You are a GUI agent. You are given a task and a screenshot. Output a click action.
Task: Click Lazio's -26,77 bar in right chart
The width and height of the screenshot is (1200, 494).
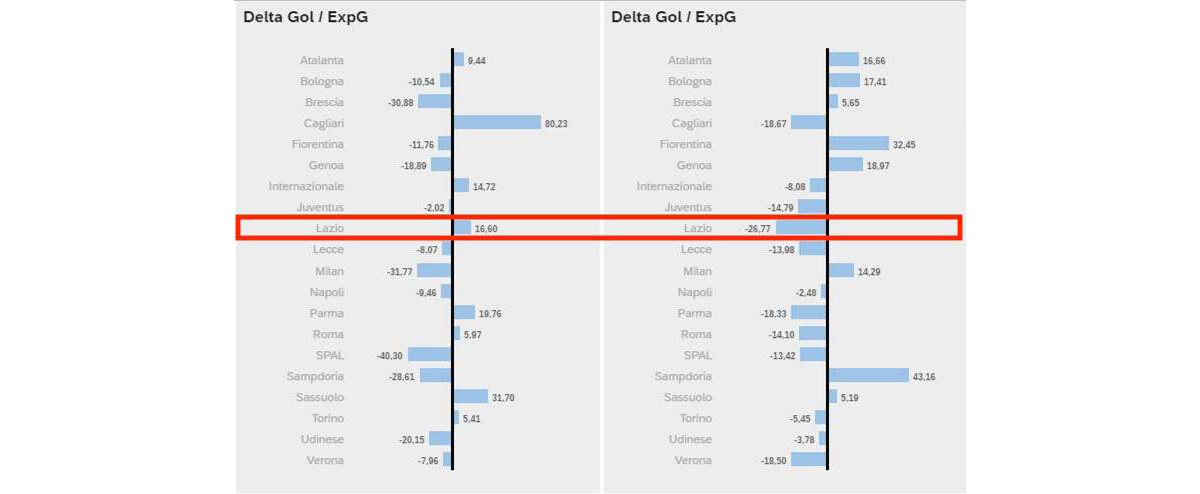(801, 228)
